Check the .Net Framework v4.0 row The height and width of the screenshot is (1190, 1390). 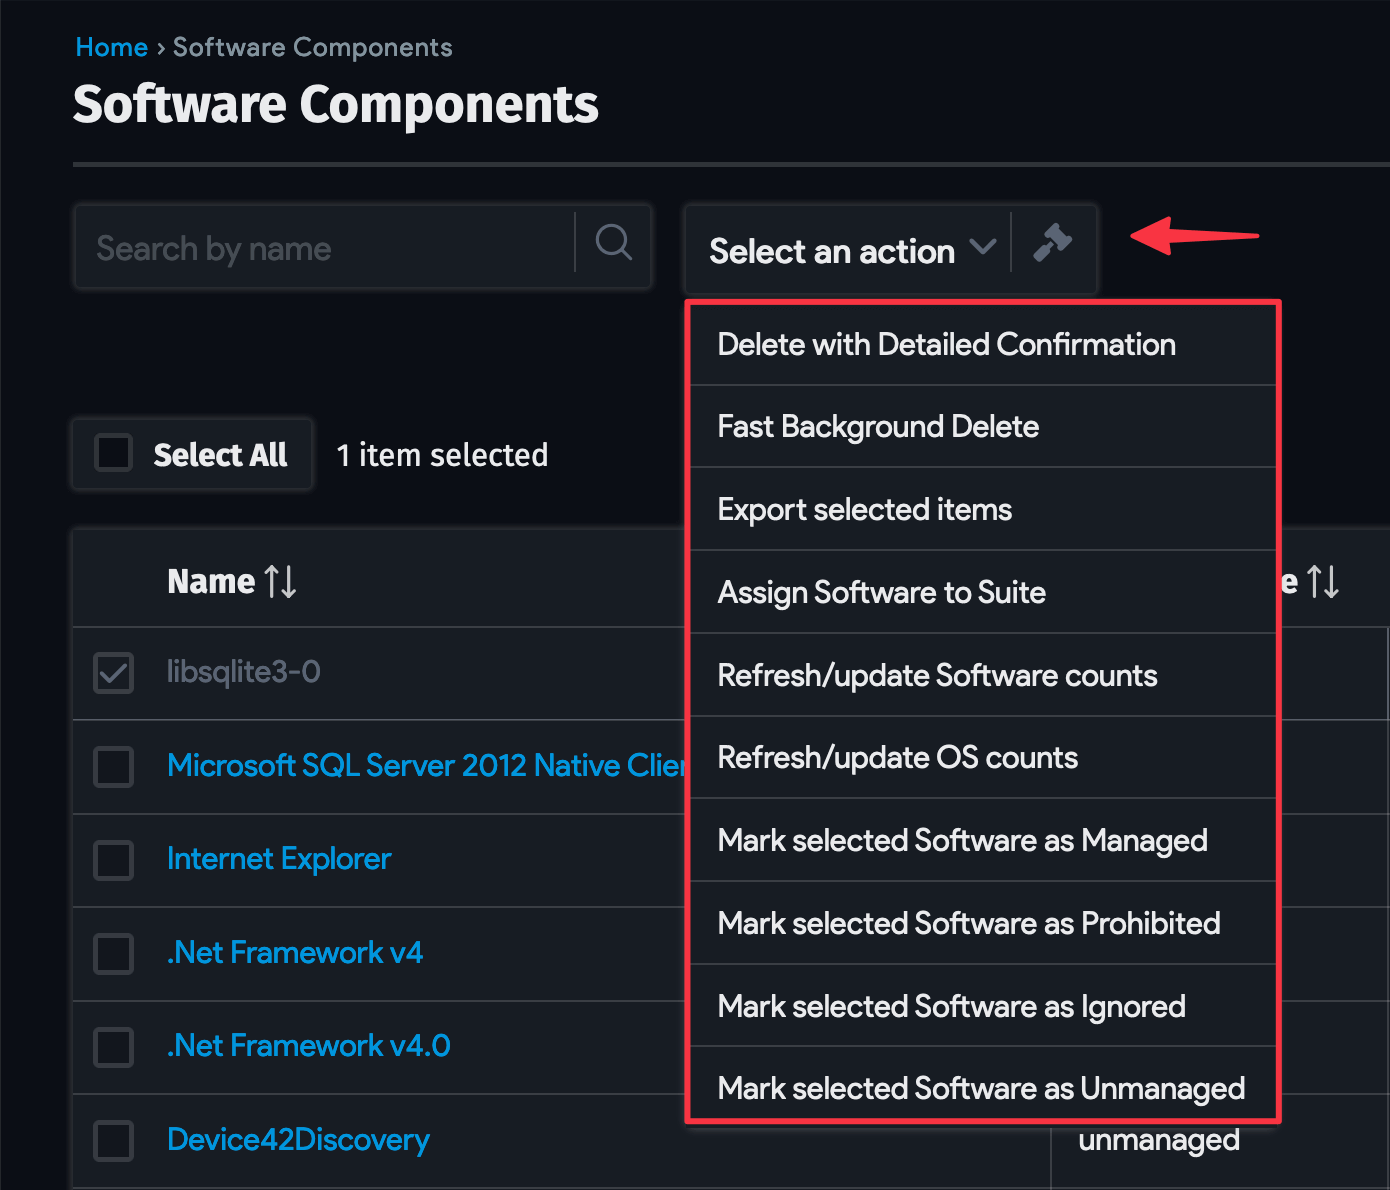point(113,1046)
